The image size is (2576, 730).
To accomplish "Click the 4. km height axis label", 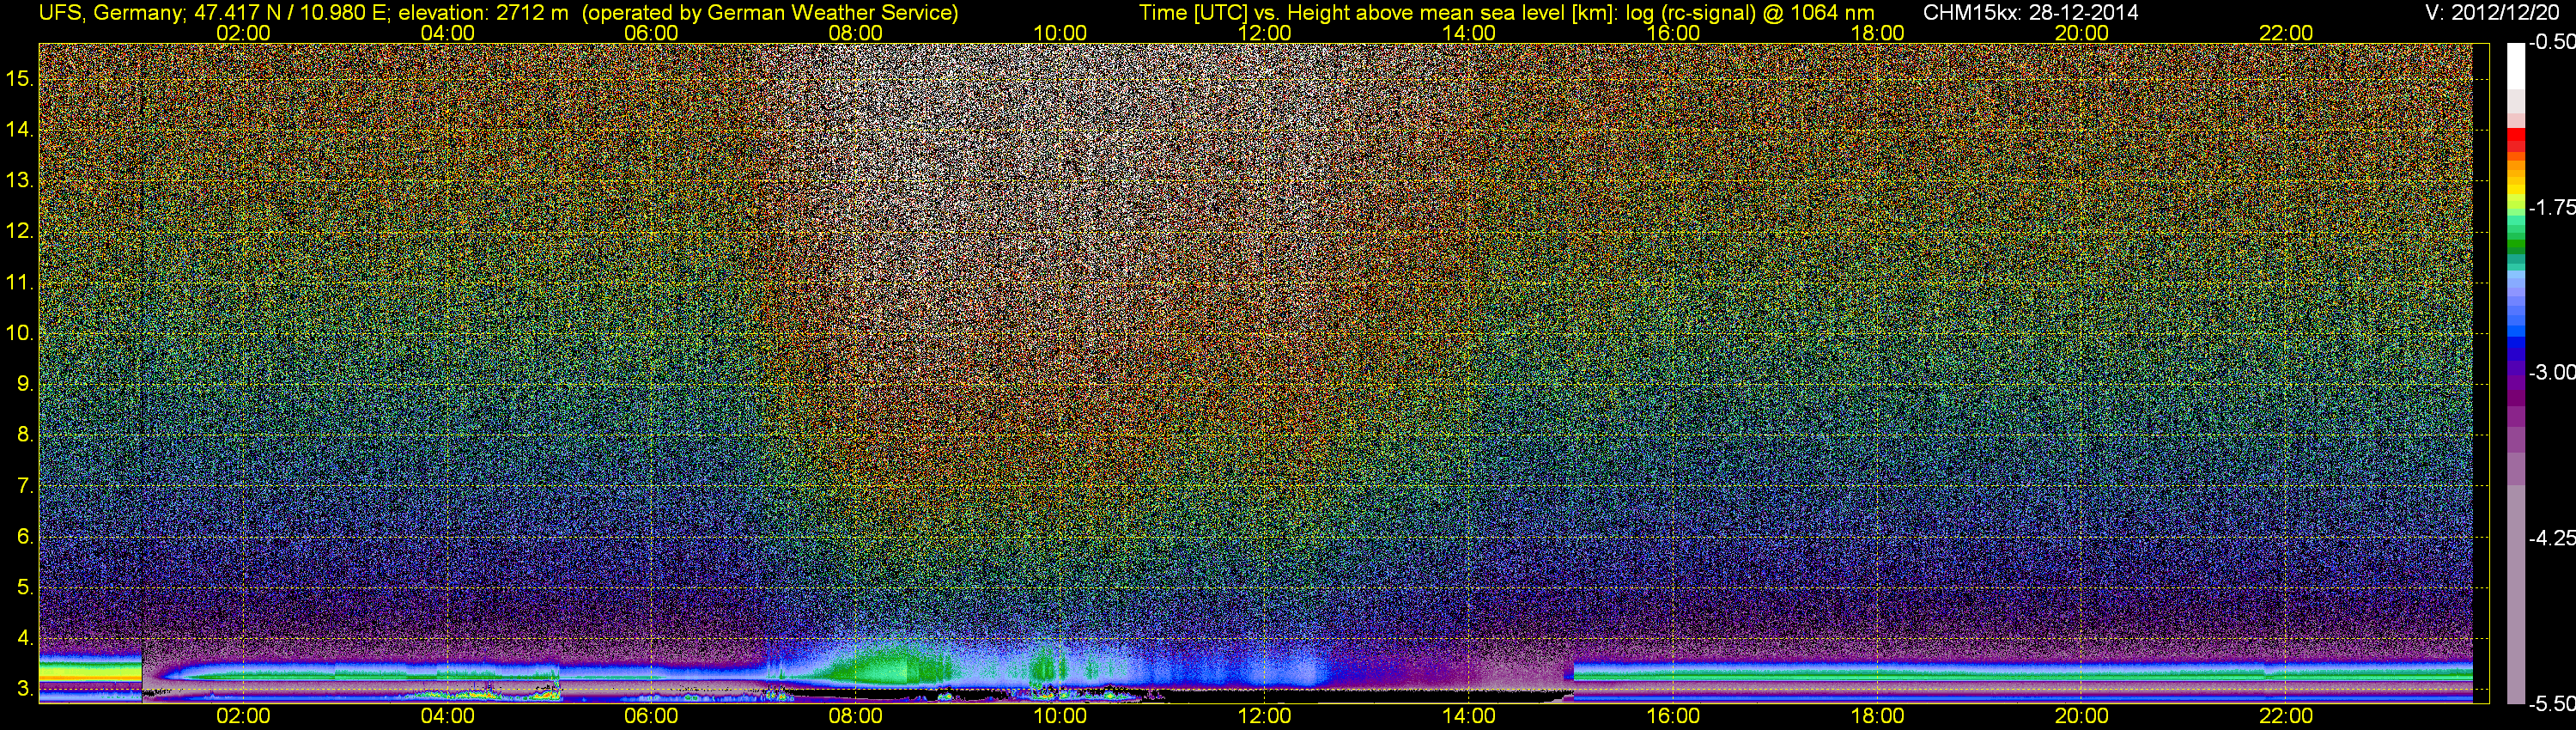I will [x=25, y=638].
